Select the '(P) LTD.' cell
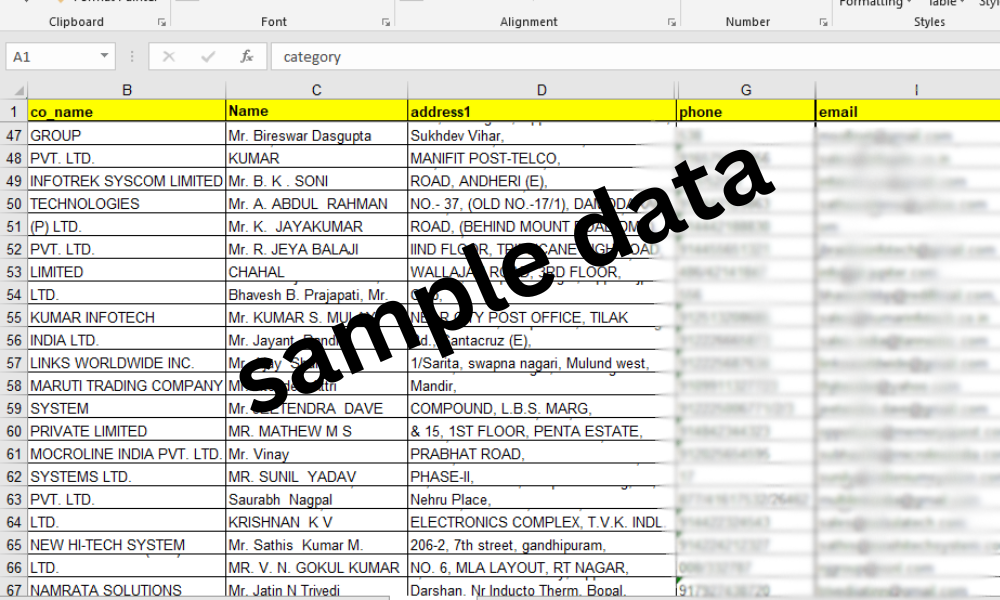The width and height of the screenshot is (1000, 600). click(127, 226)
